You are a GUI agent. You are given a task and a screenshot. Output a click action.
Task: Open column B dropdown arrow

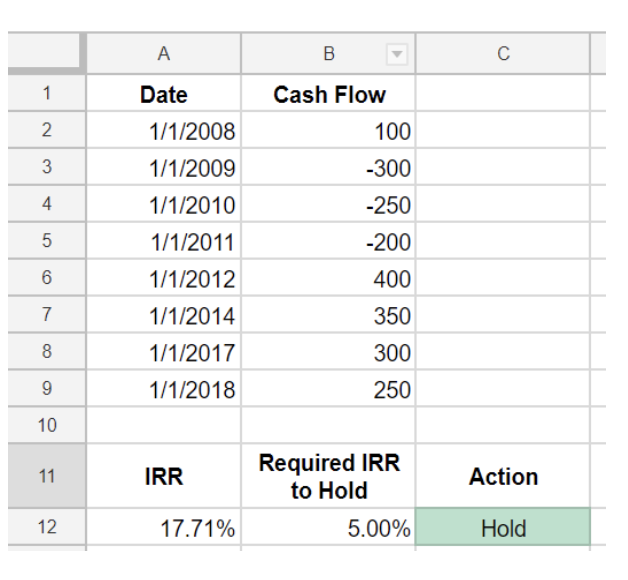397,54
